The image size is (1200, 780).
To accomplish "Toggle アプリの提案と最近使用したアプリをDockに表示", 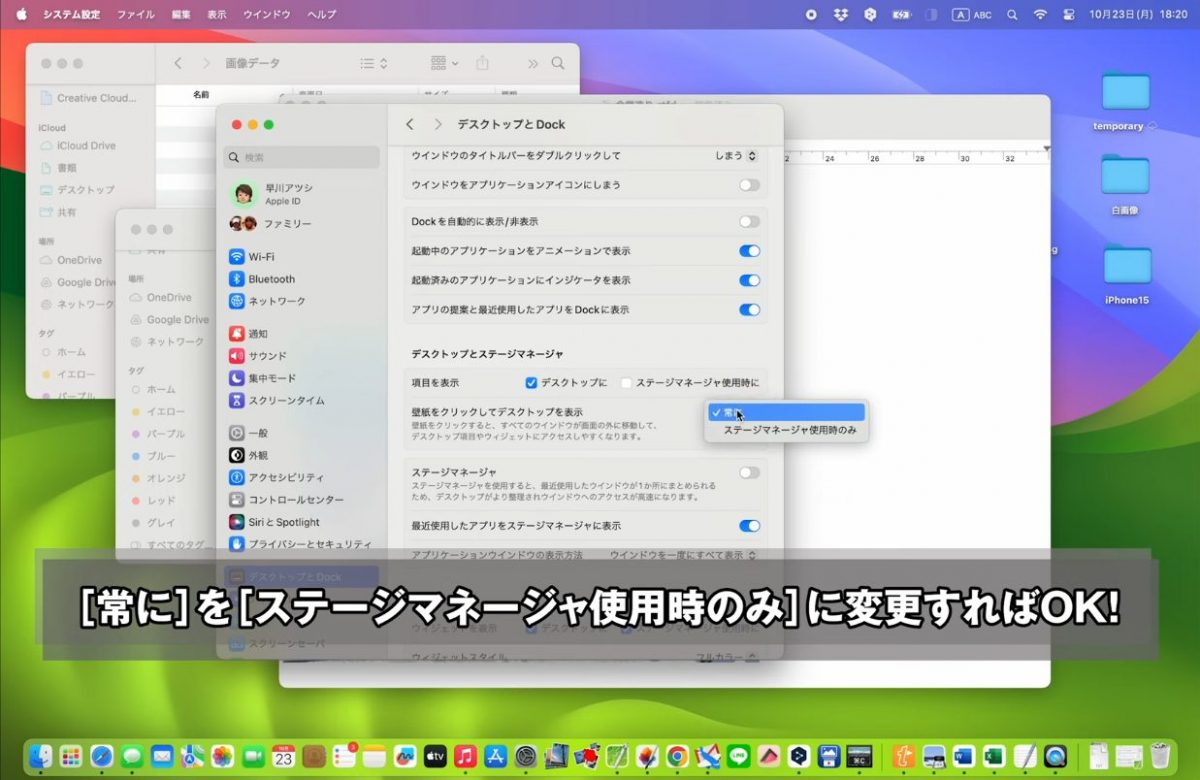I will coord(749,310).
